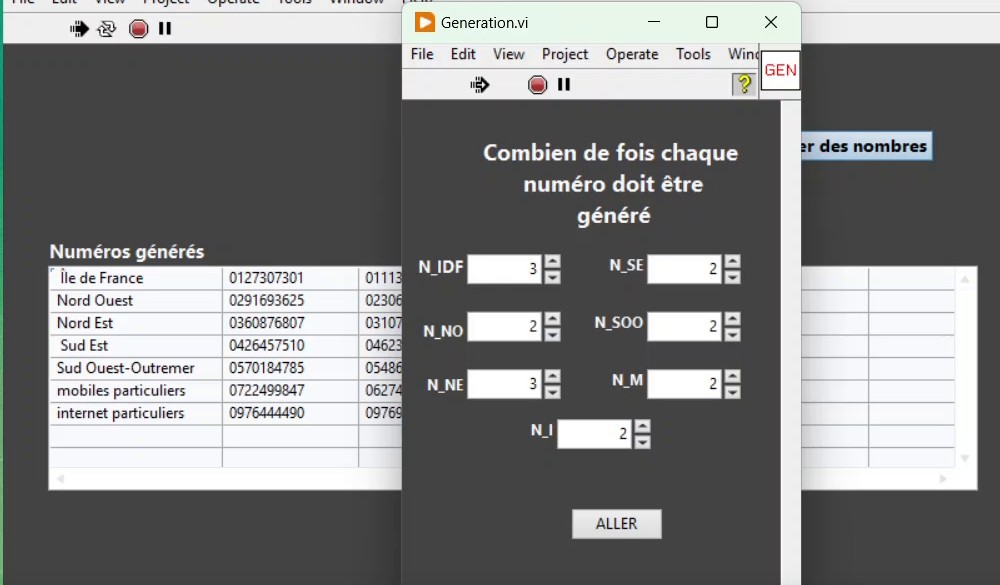Image resolution: width=1000 pixels, height=585 pixels.
Task: Click the LabVIEW icon in Generation.vi title bar
Action: pyautogui.click(x=424, y=22)
